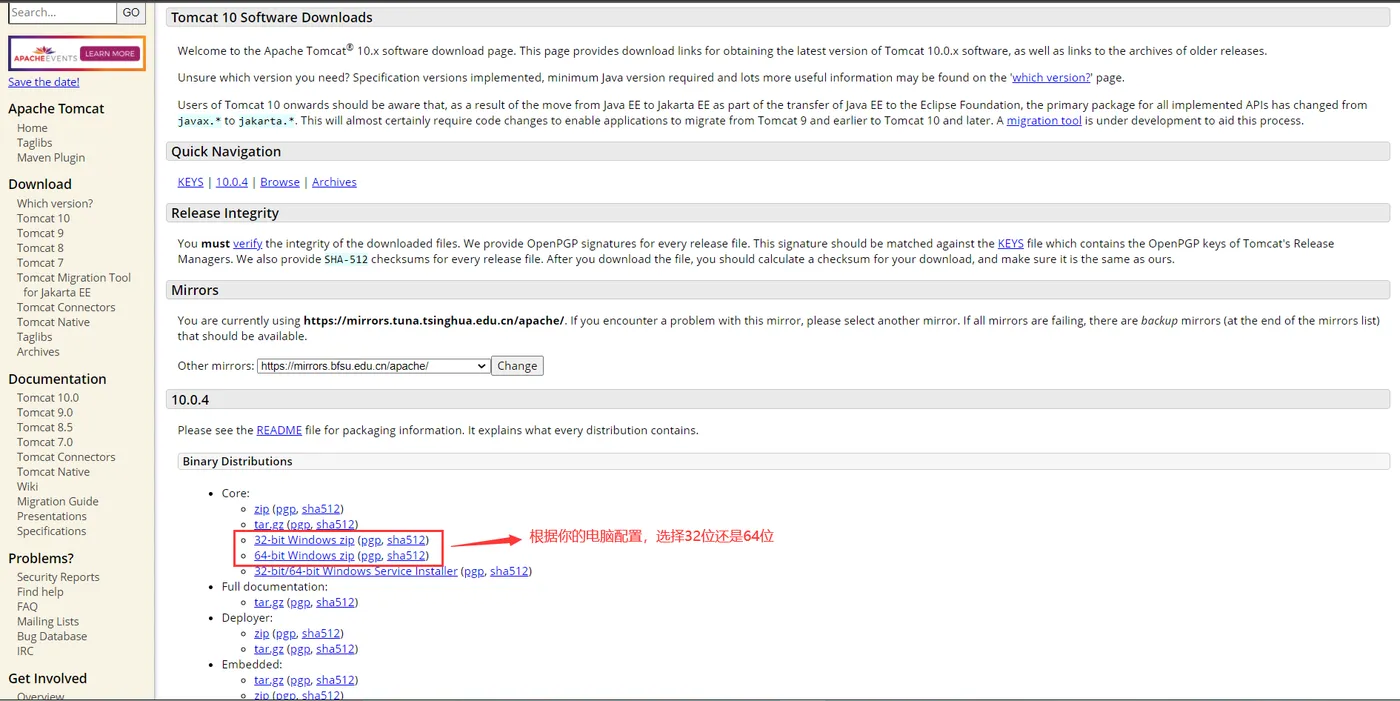Open the Wiki link
Viewport: 1400px width, 701px height.
(27, 487)
